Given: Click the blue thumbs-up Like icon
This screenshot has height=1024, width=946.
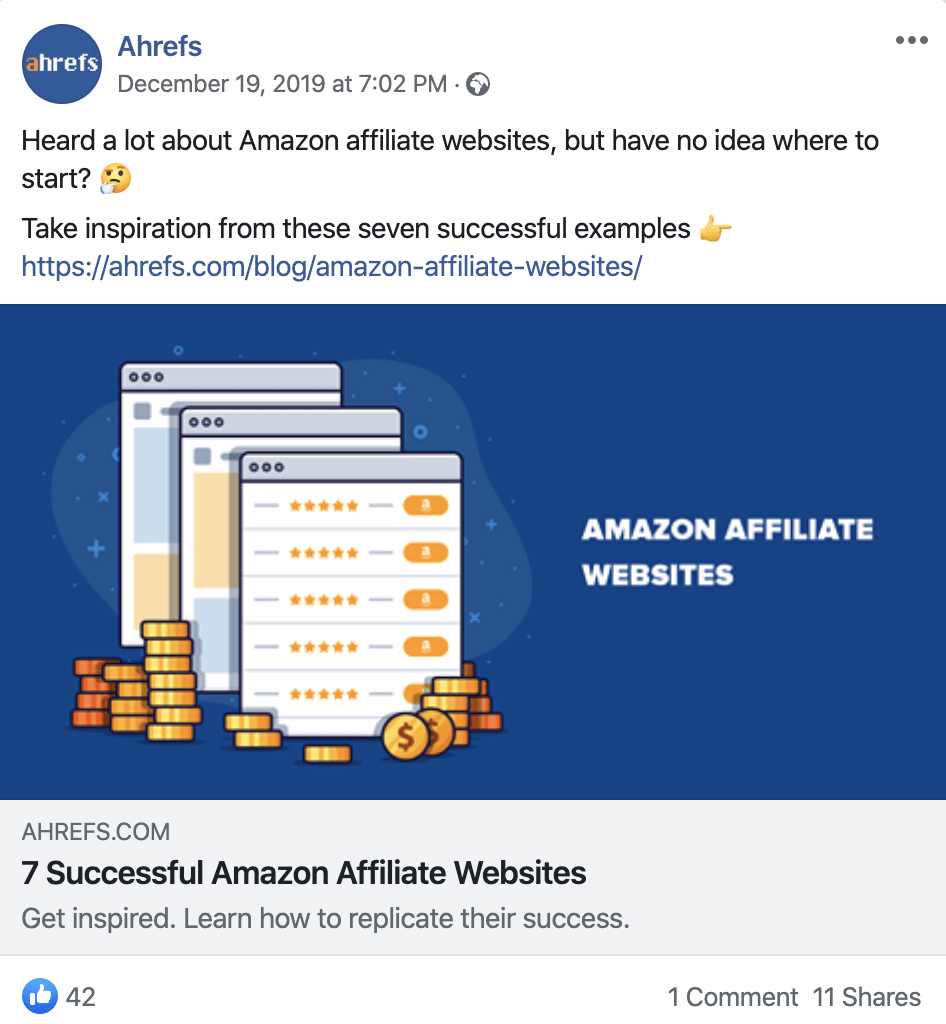Looking at the screenshot, I should tap(40, 996).
